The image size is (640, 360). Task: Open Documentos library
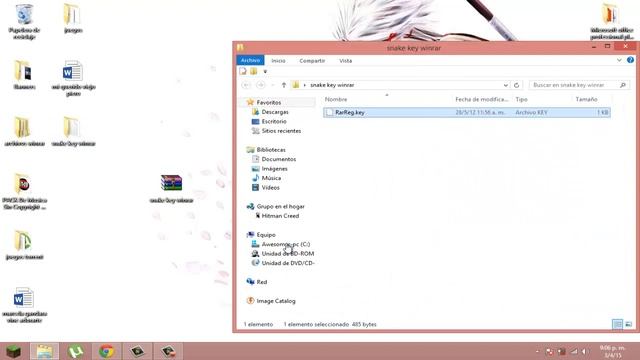(x=279, y=159)
